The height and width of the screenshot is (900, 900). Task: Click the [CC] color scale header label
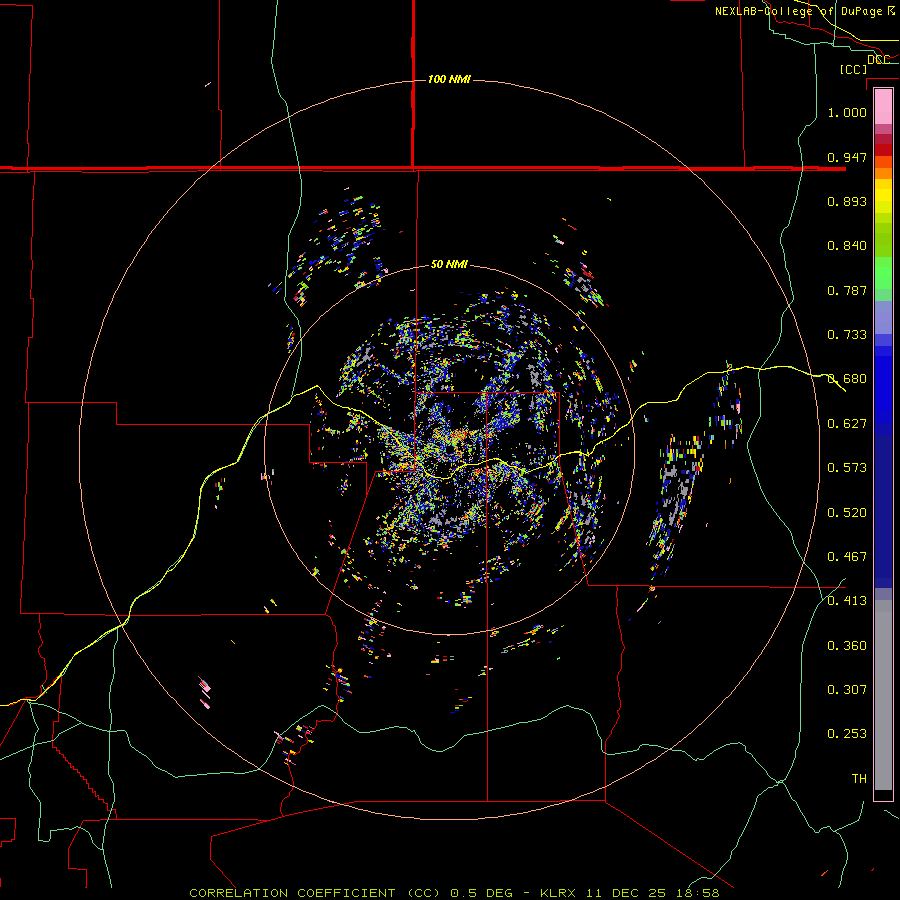[853, 69]
